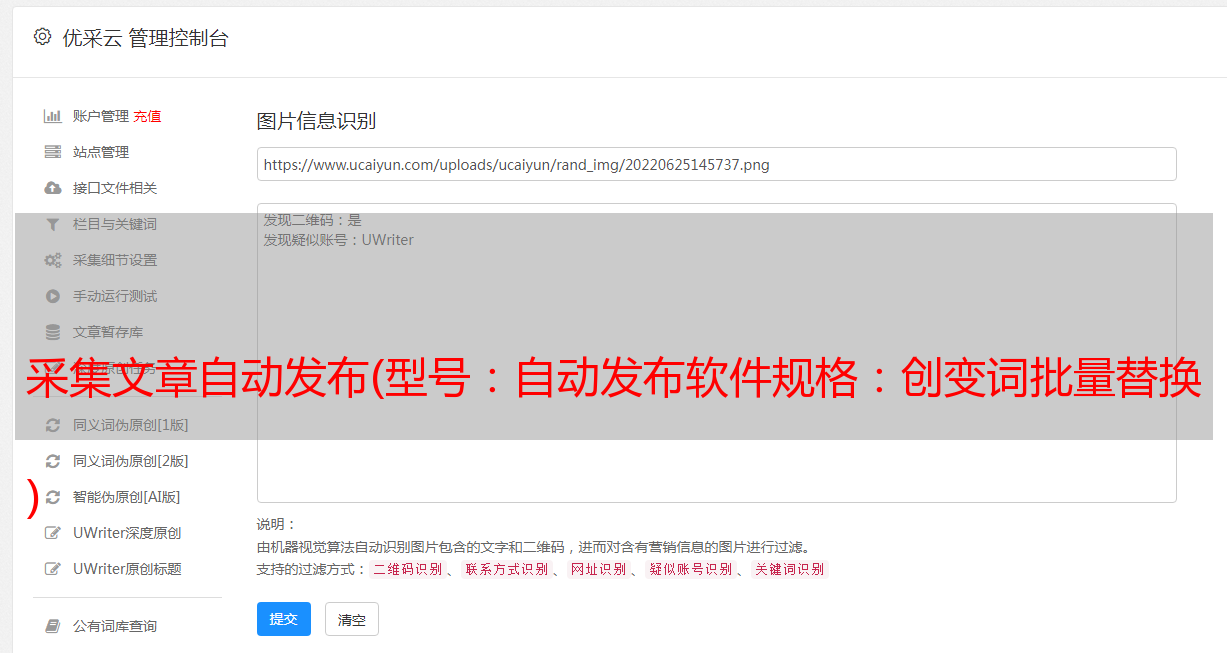Click the server icon for 站点管理
This screenshot has width=1227, height=653.
(x=53, y=152)
